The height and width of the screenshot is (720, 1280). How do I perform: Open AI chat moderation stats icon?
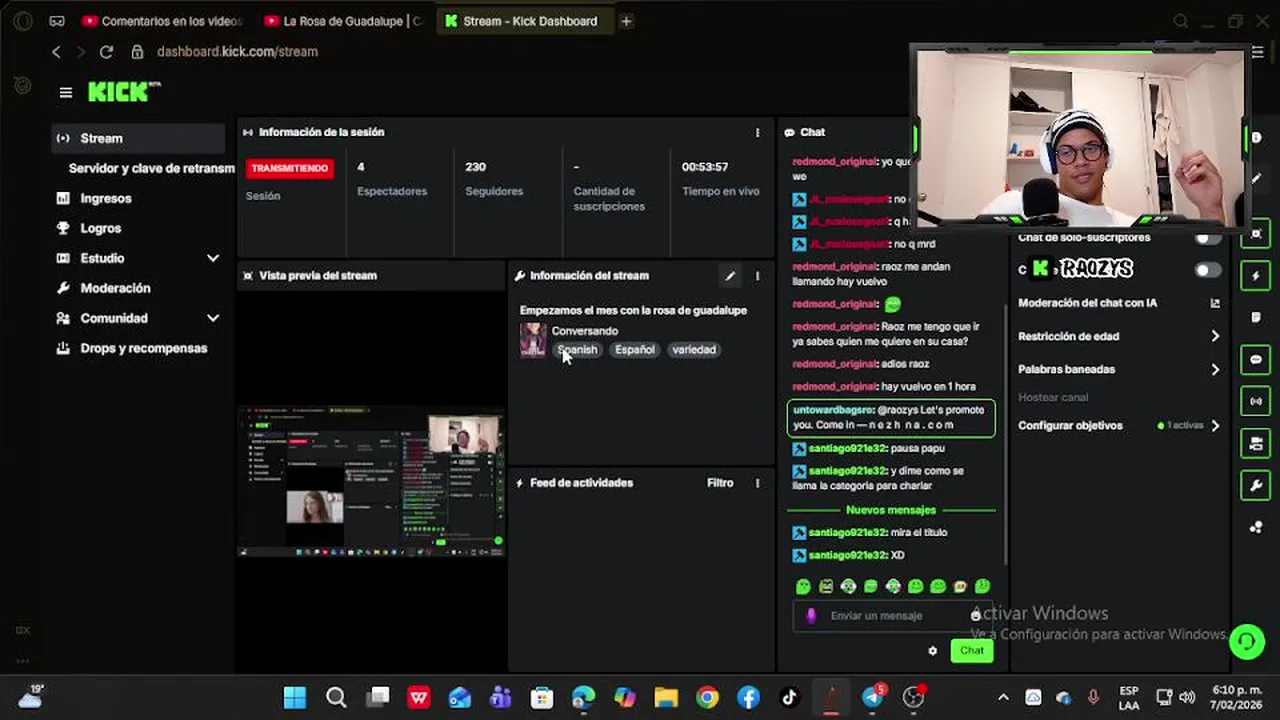(1215, 303)
